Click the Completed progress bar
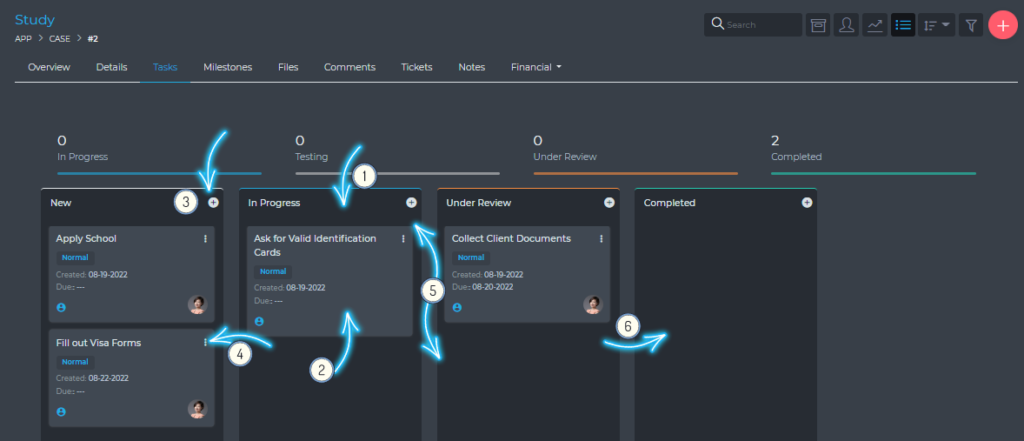 (873, 173)
